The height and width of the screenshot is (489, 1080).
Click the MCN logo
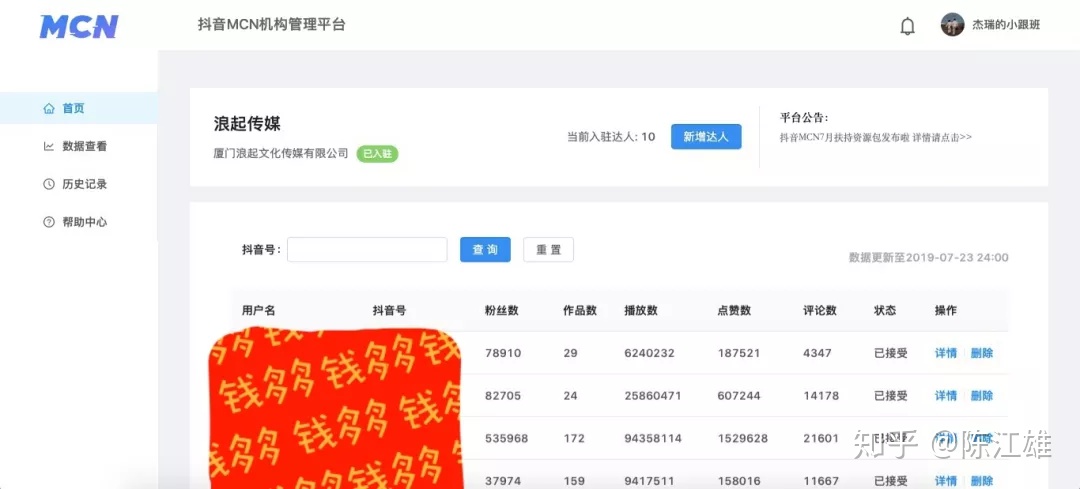tap(79, 26)
